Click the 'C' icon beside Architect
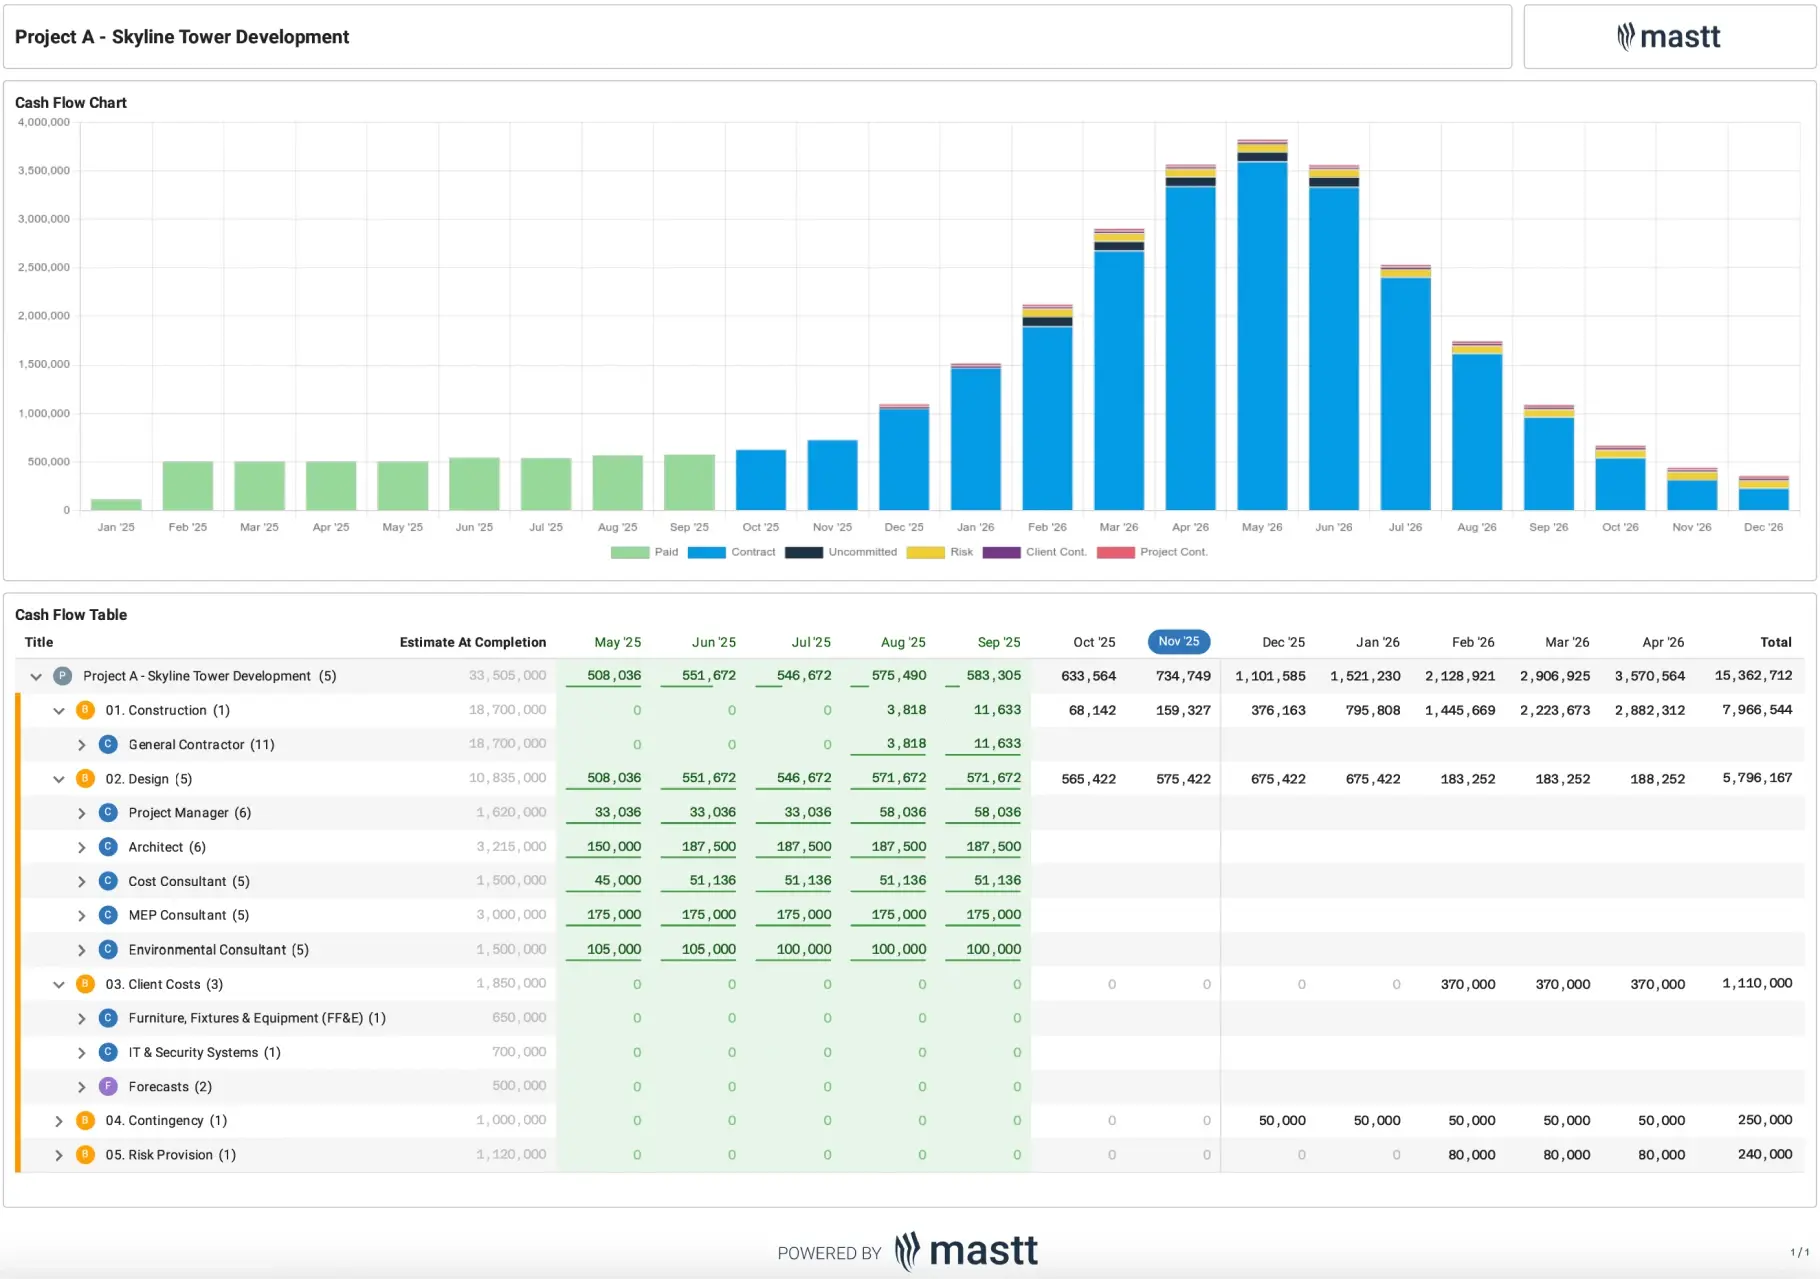The height and width of the screenshot is (1279, 1820). point(107,846)
